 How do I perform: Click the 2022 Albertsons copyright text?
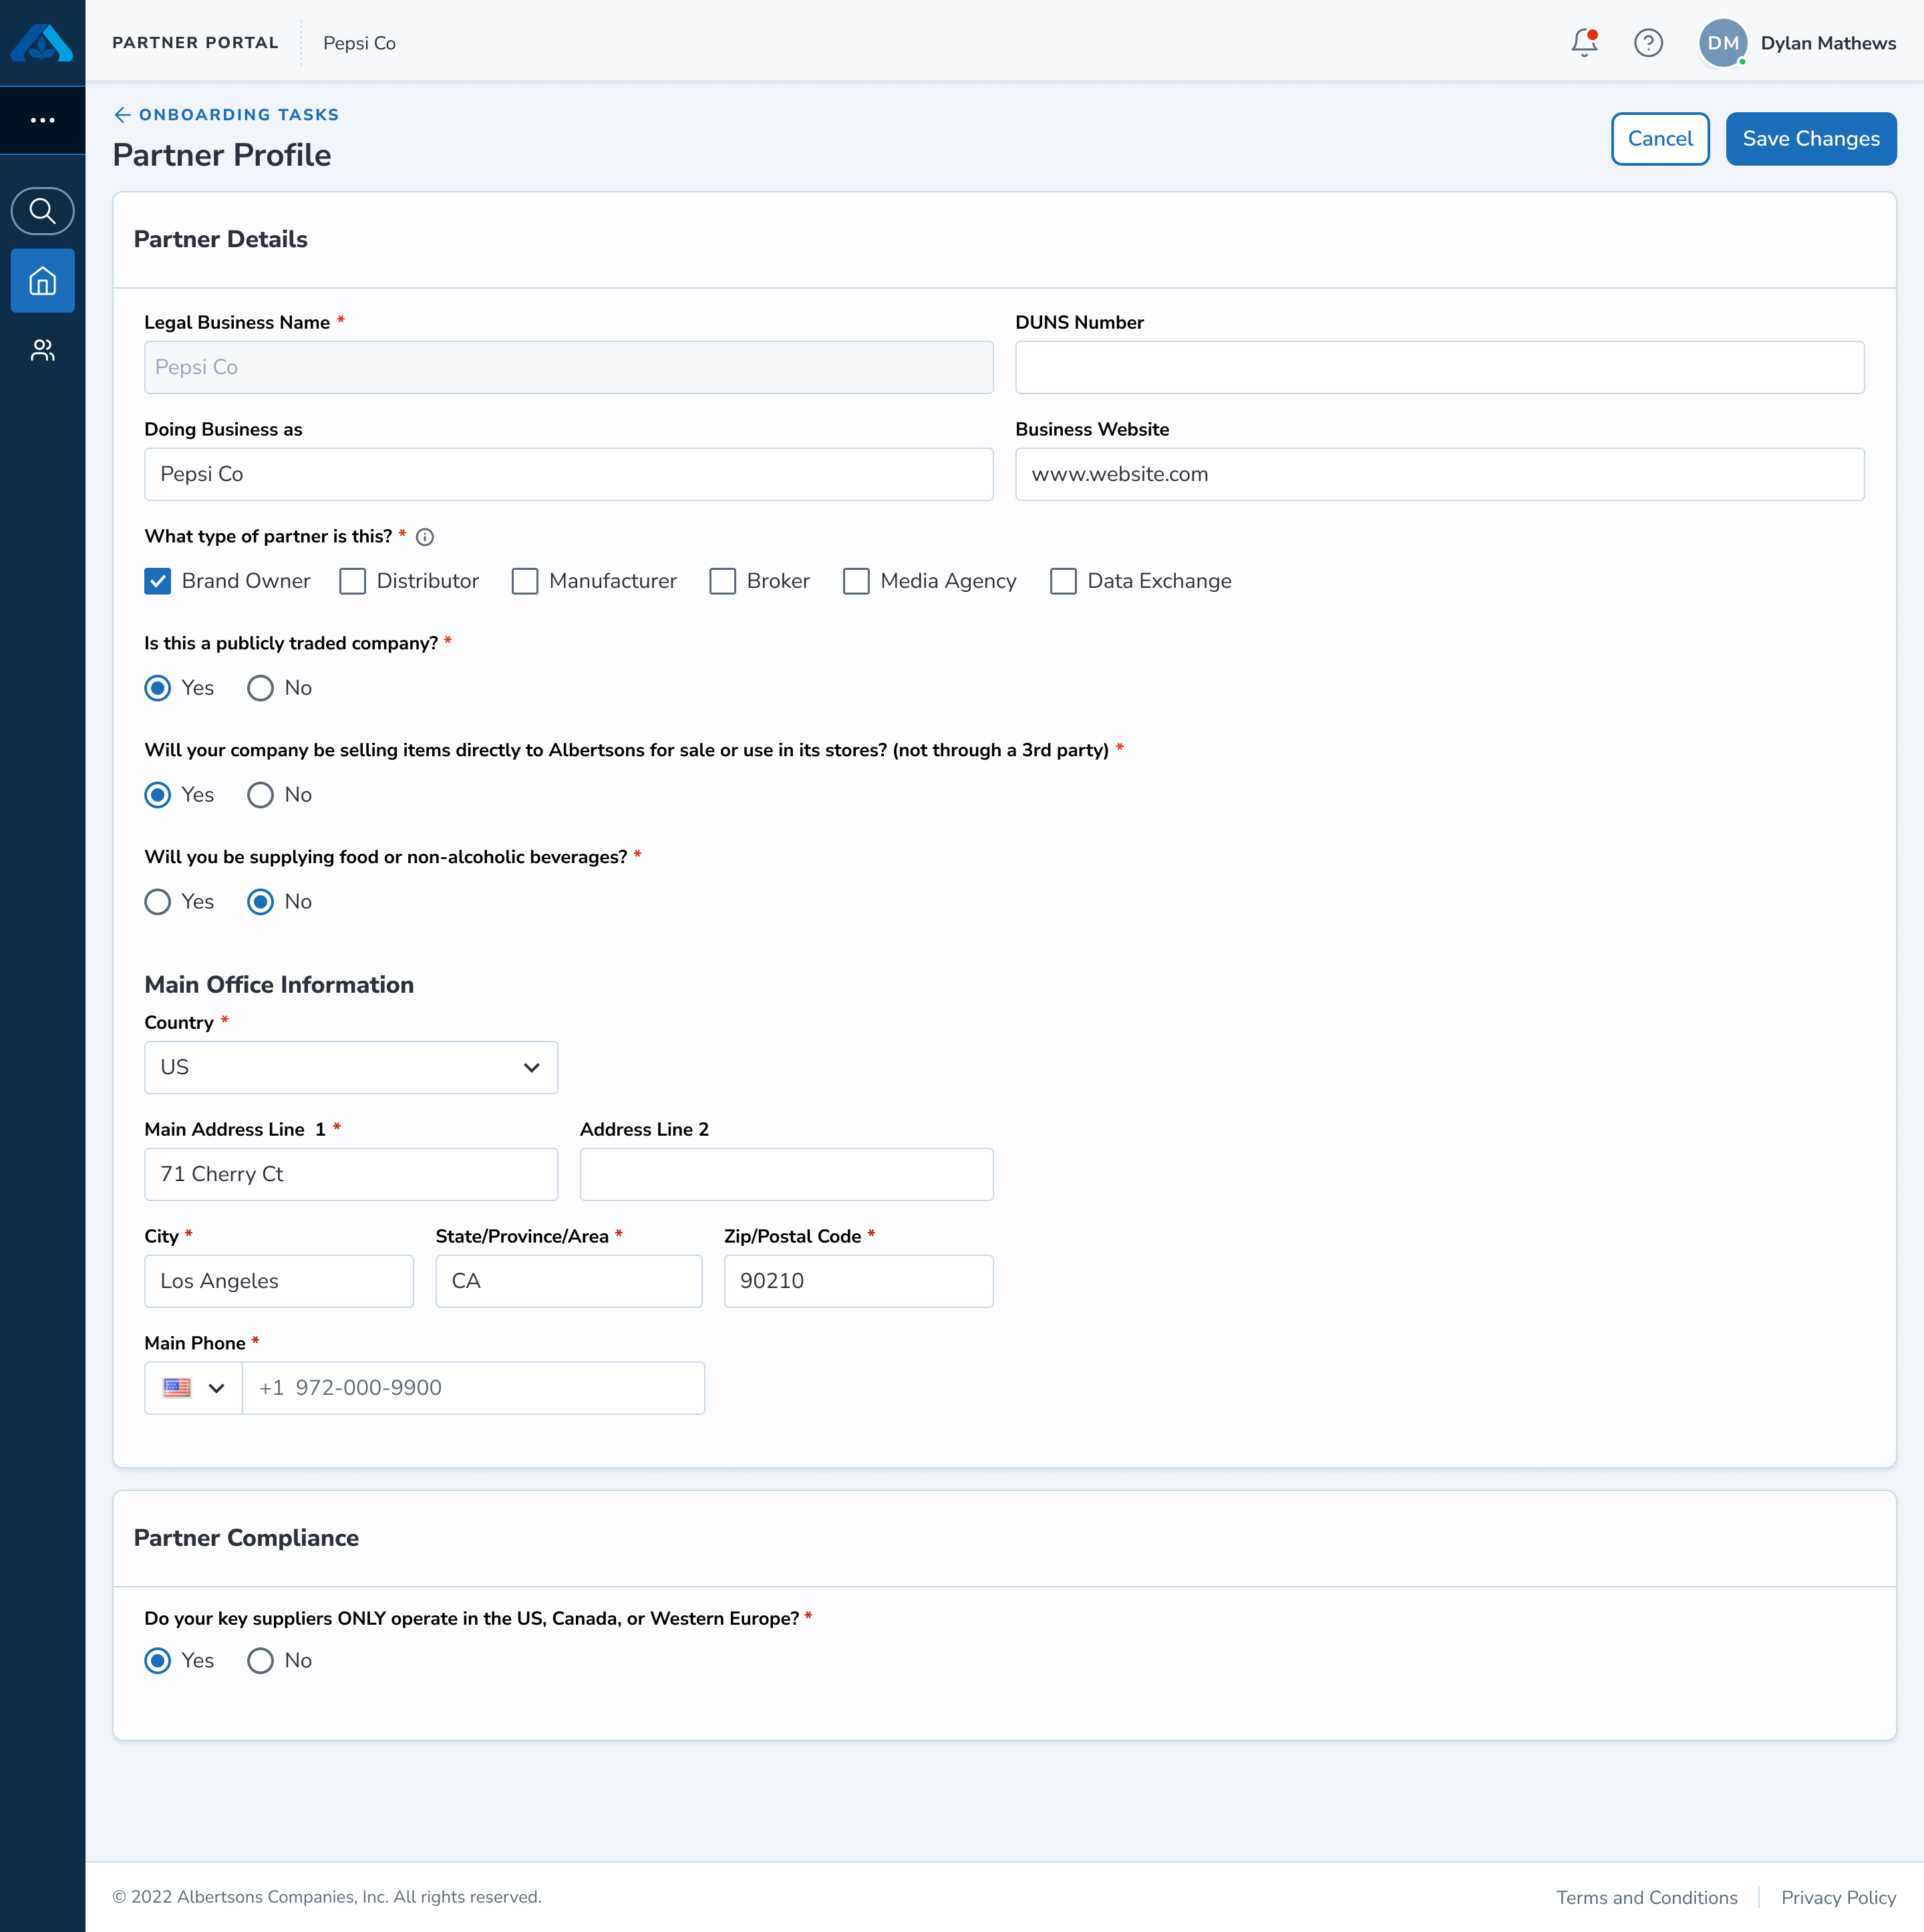click(x=327, y=1897)
